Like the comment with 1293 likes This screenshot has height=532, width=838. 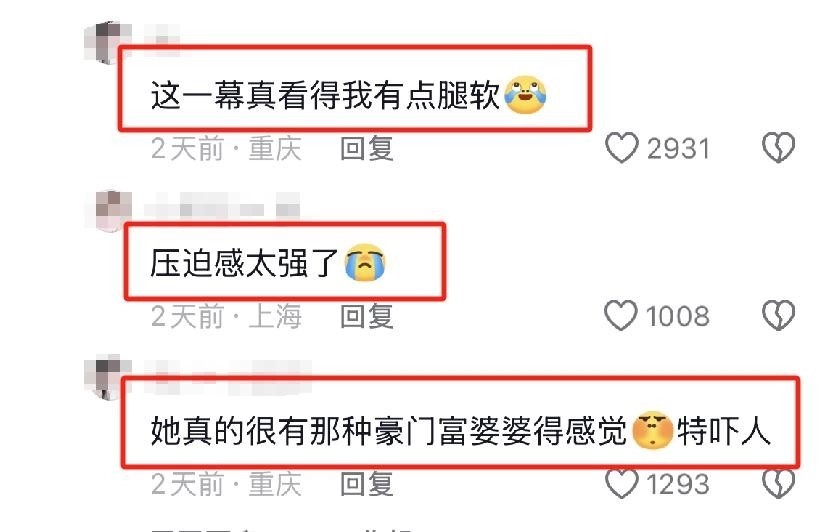pos(622,483)
